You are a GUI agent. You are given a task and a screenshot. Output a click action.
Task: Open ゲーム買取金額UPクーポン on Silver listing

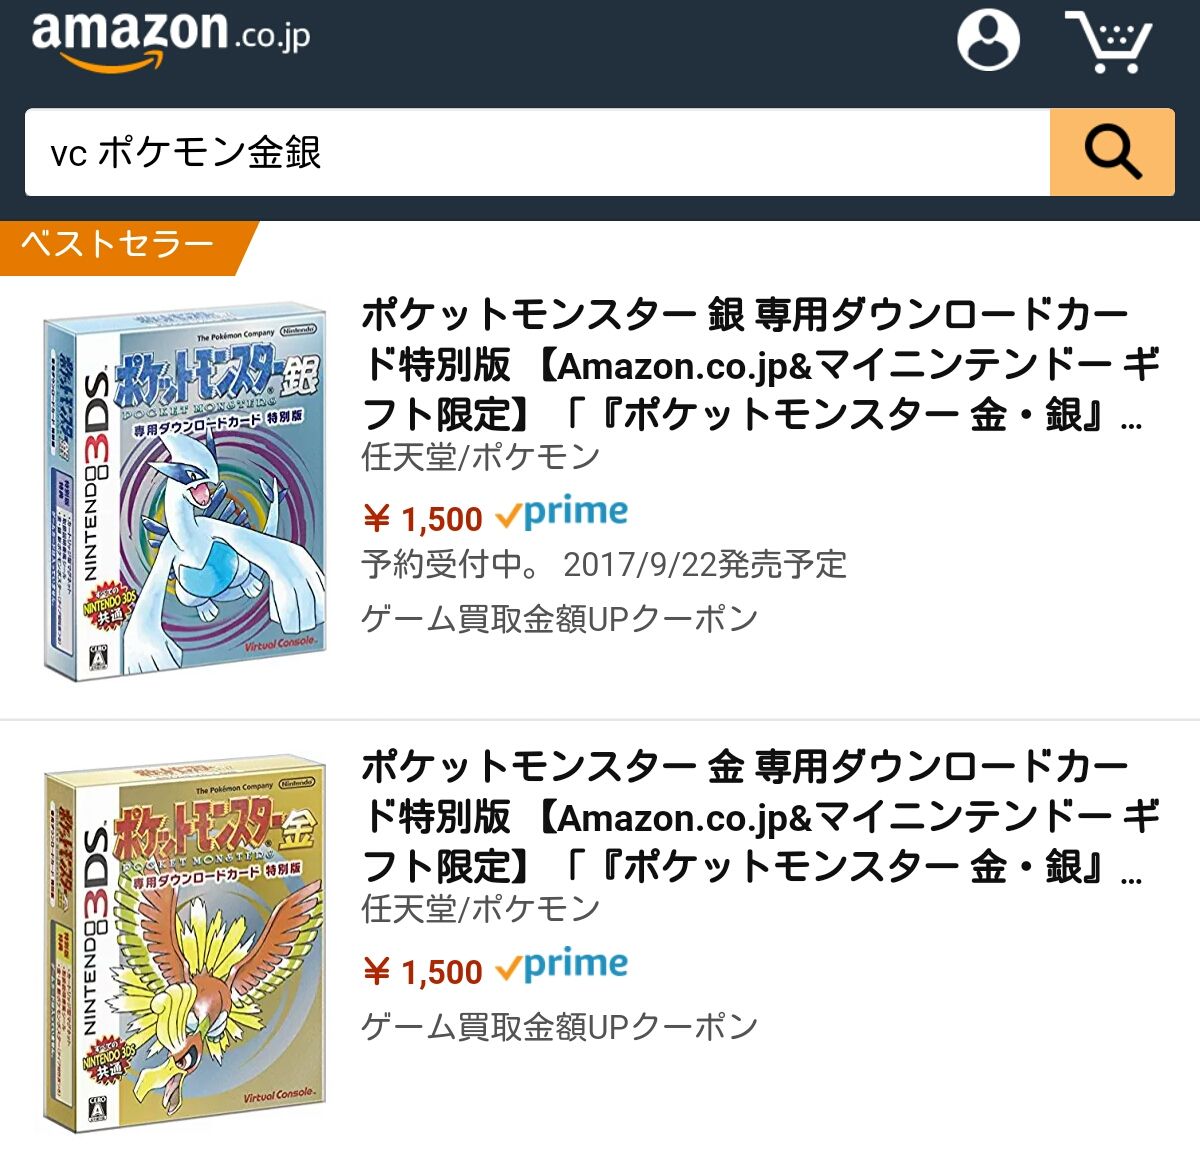(x=560, y=619)
